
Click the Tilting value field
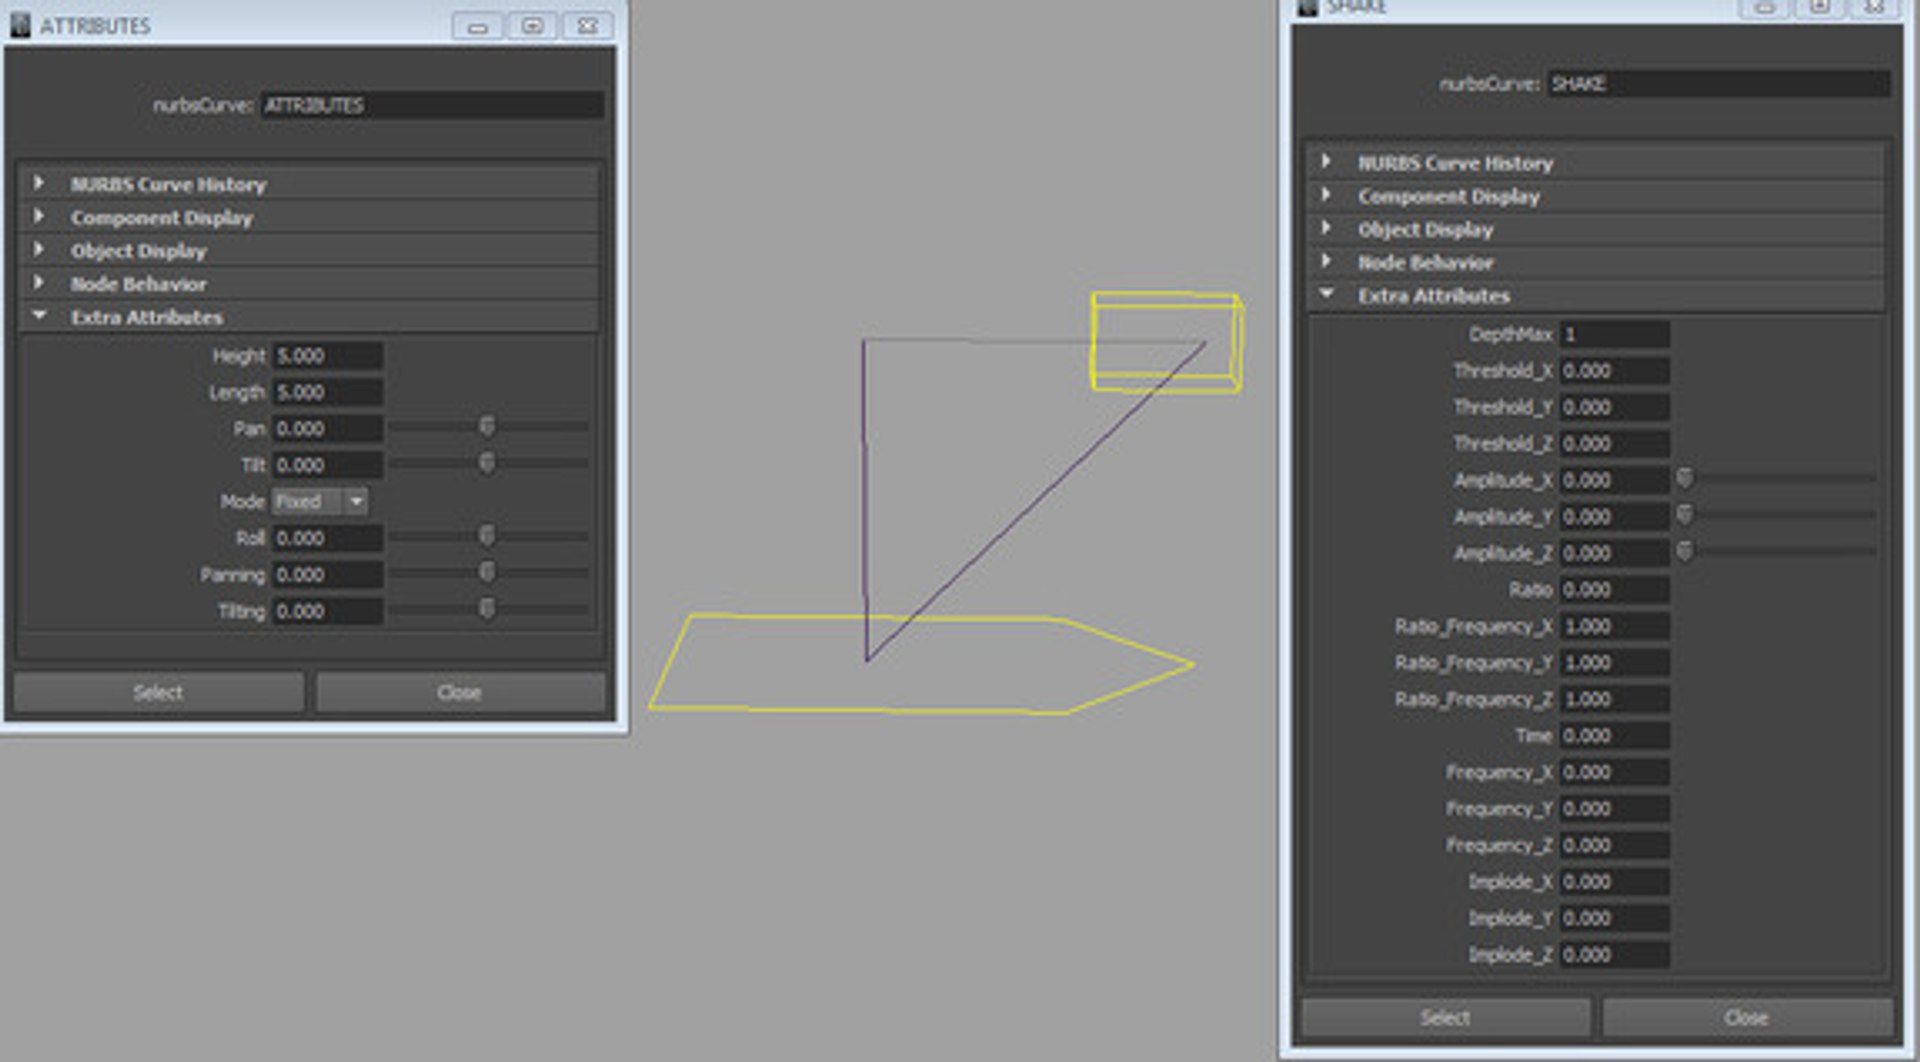click(x=327, y=611)
